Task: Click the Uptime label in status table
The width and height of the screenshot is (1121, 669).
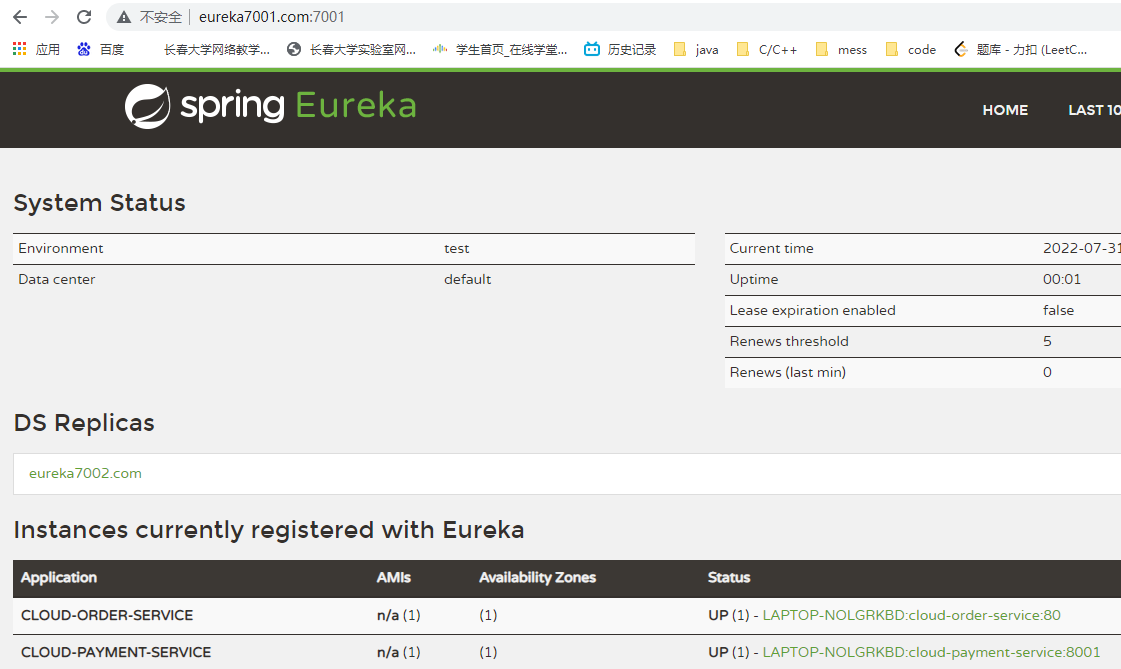Action: 754,279
